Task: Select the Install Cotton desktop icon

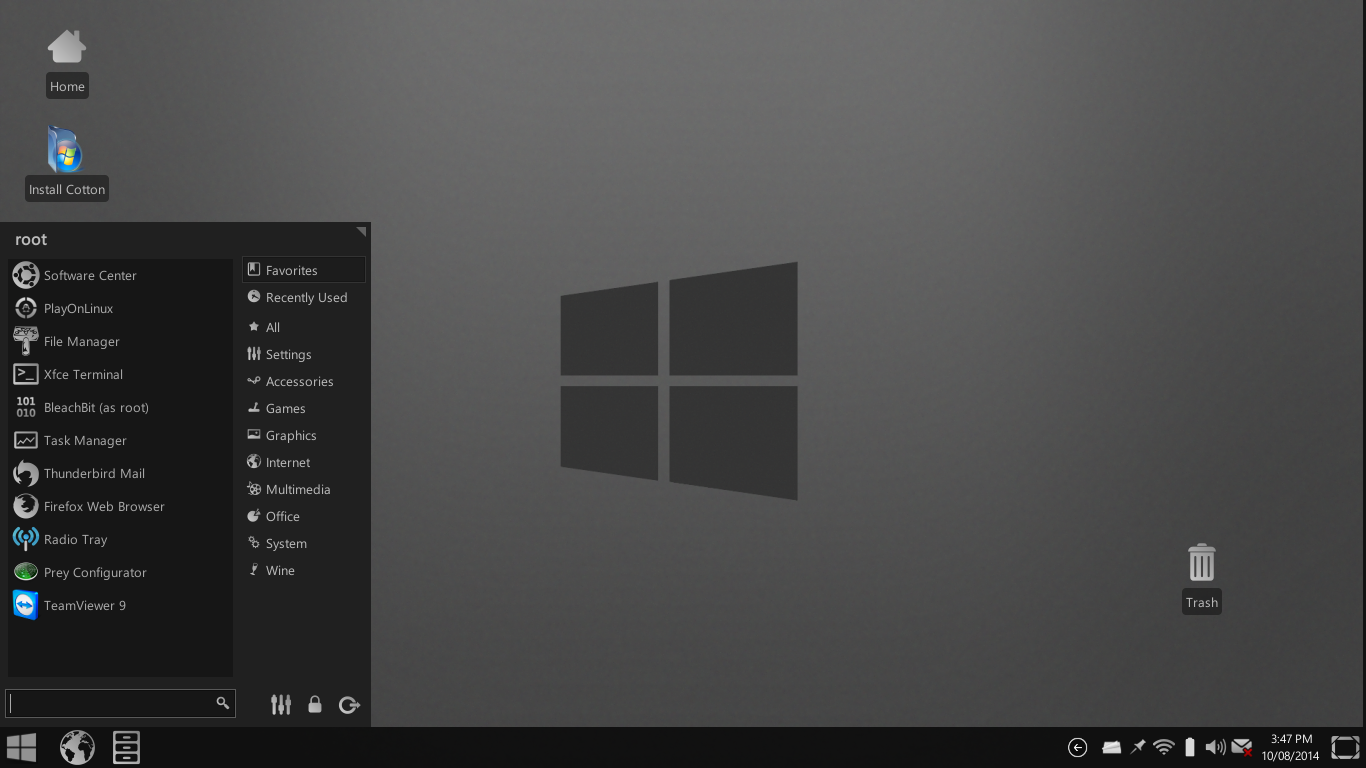Action: 67,163
